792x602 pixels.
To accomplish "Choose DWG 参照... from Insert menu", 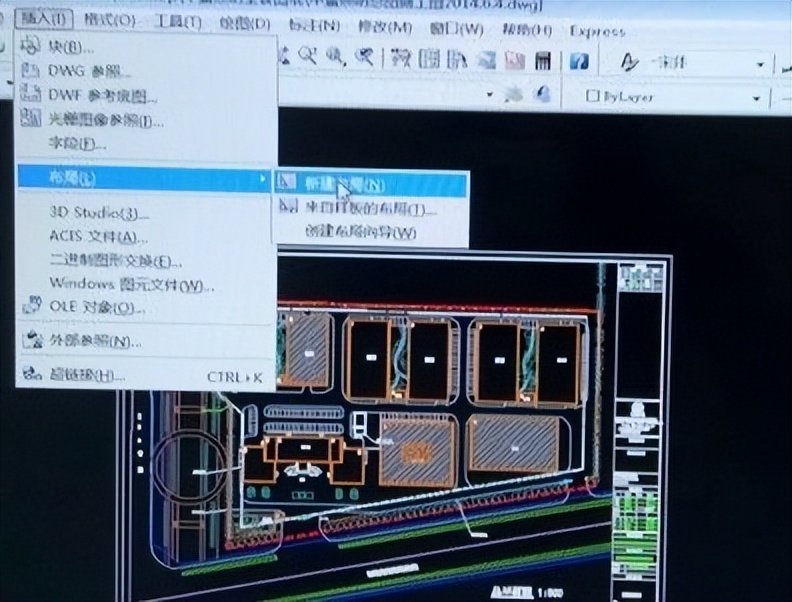I will tap(146, 71).
